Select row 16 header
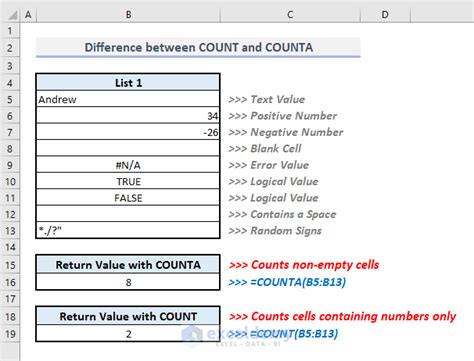Viewport: 474px width, 361px height. tap(10, 283)
